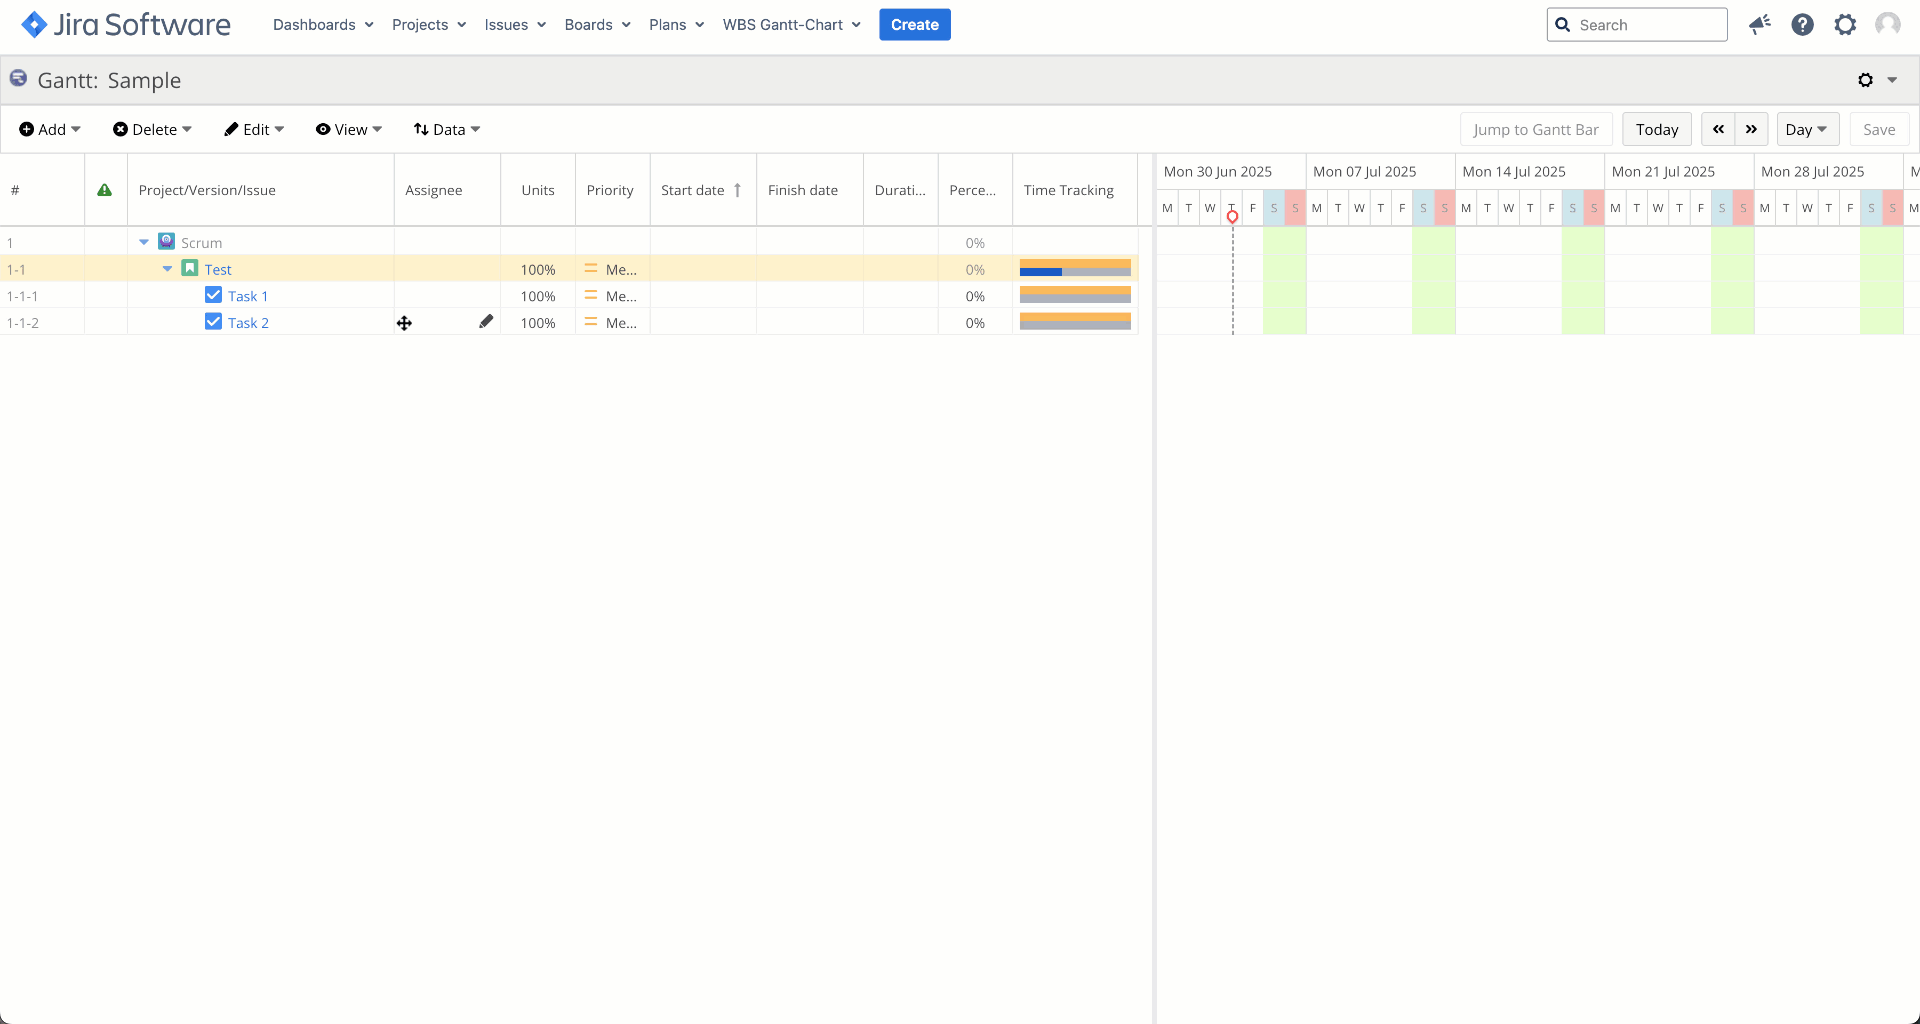Viewport: 1920px width, 1024px height.
Task: Open the user profile avatar
Action: [1887, 25]
